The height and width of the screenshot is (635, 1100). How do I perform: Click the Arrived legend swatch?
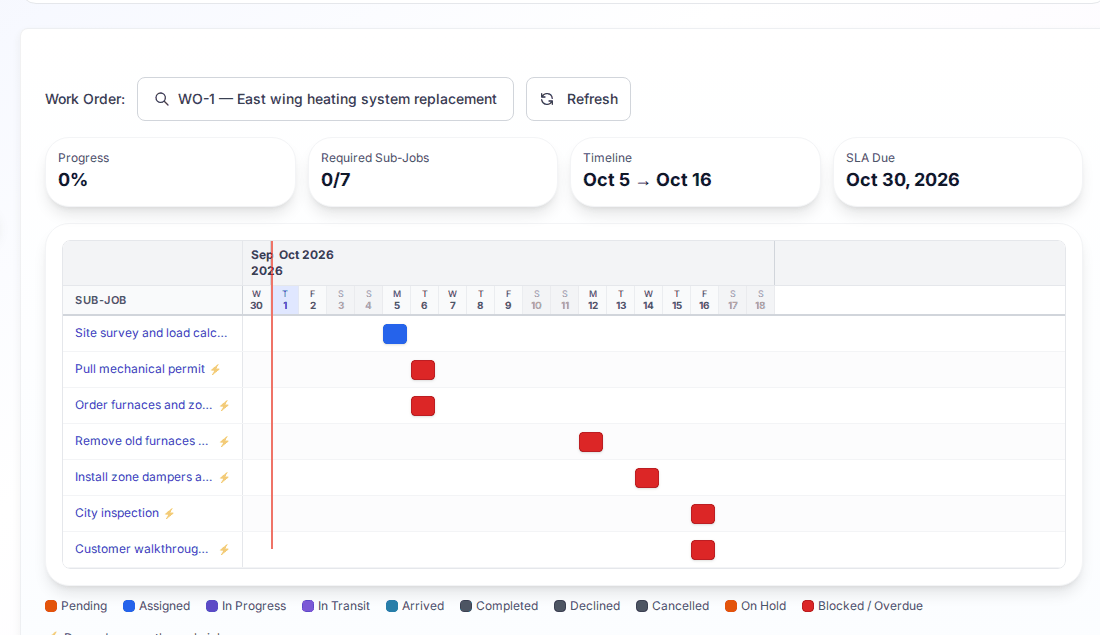pyautogui.click(x=391, y=606)
